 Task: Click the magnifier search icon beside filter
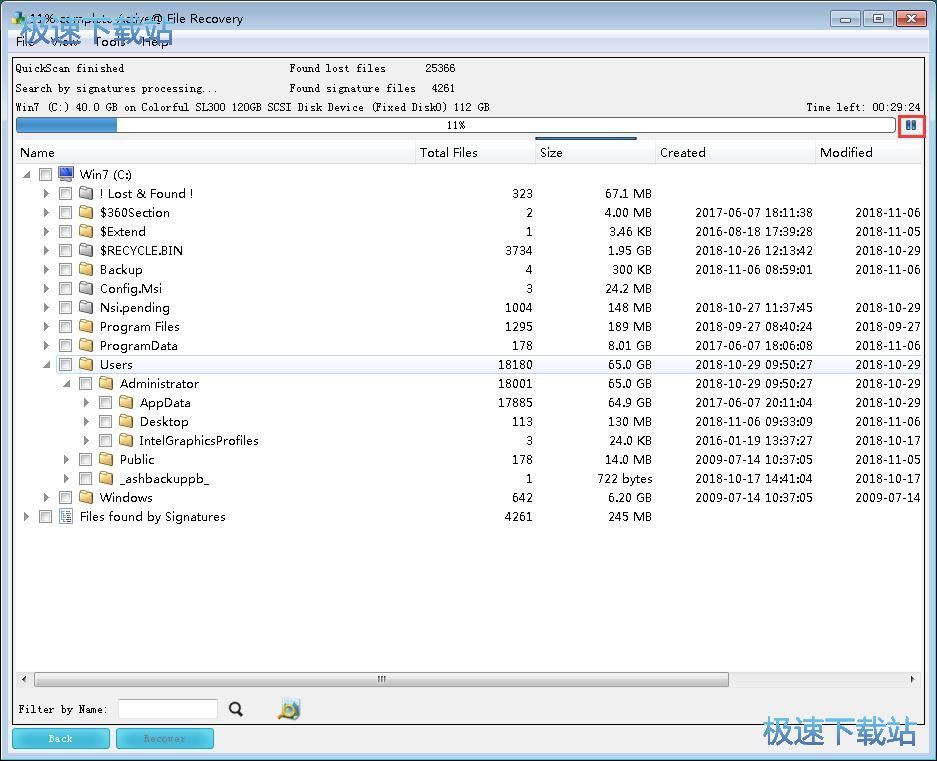point(236,709)
